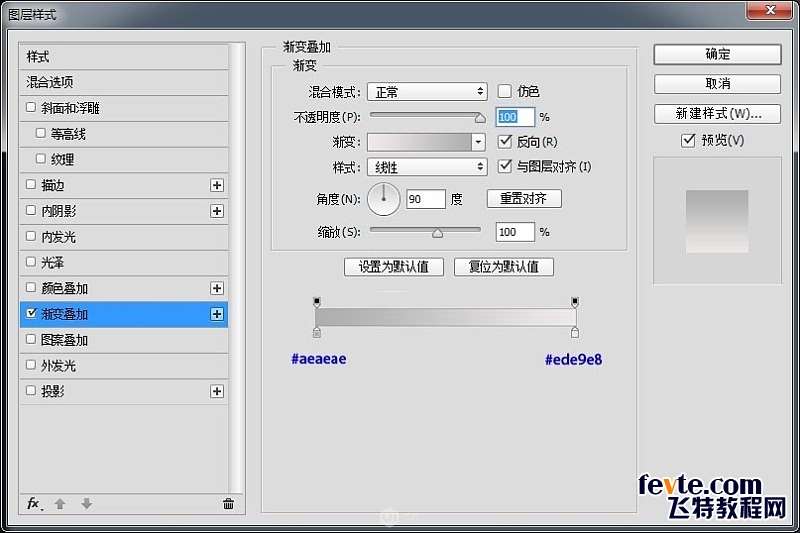Image resolution: width=800 pixels, height=533 pixels.
Task: Add another Color Overlay with plus icon
Action: coord(216,288)
